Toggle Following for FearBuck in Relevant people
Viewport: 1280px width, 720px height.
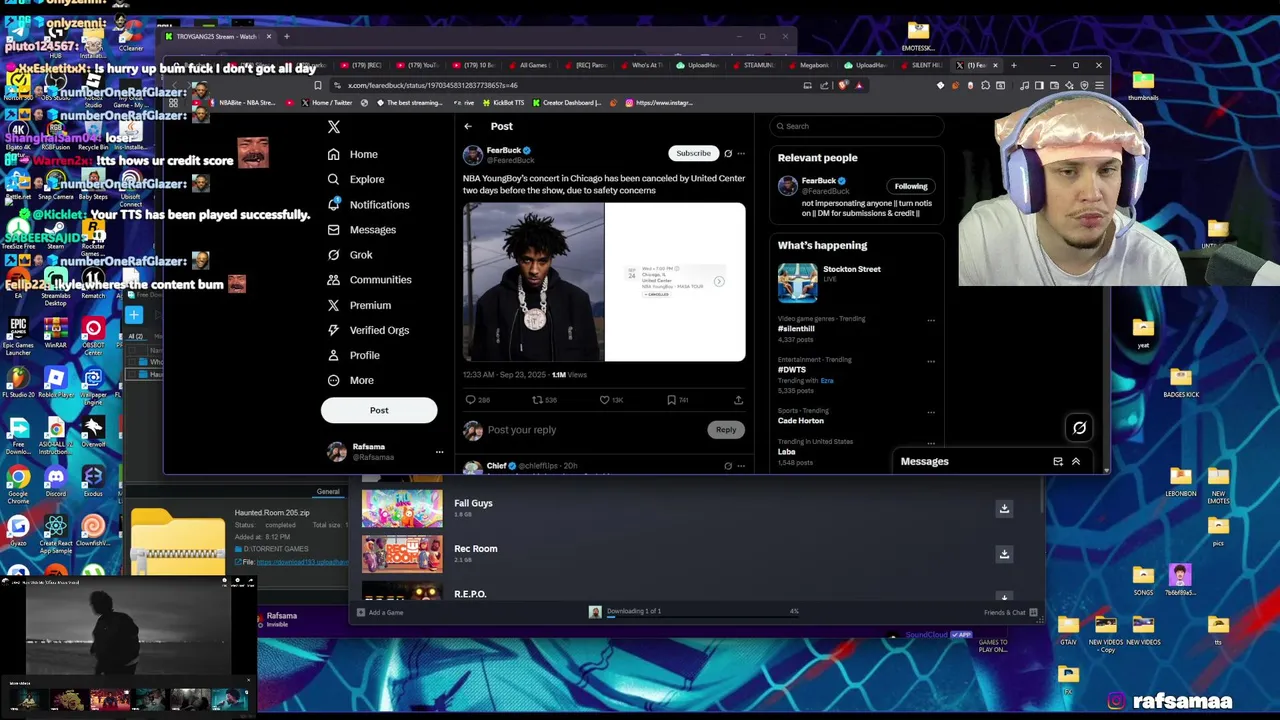point(911,186)
